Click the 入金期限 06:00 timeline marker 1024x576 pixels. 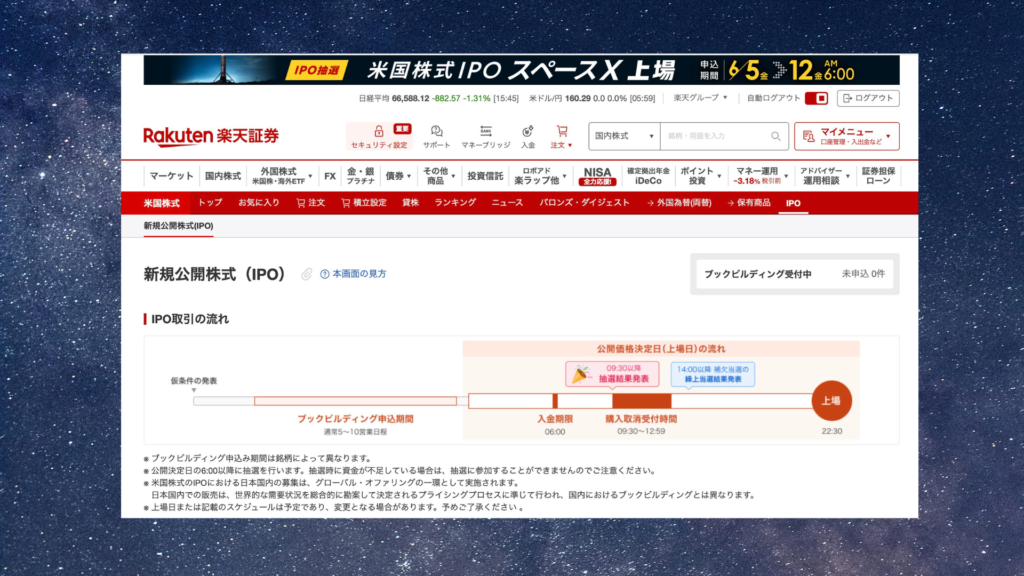[x=555, y=401]
